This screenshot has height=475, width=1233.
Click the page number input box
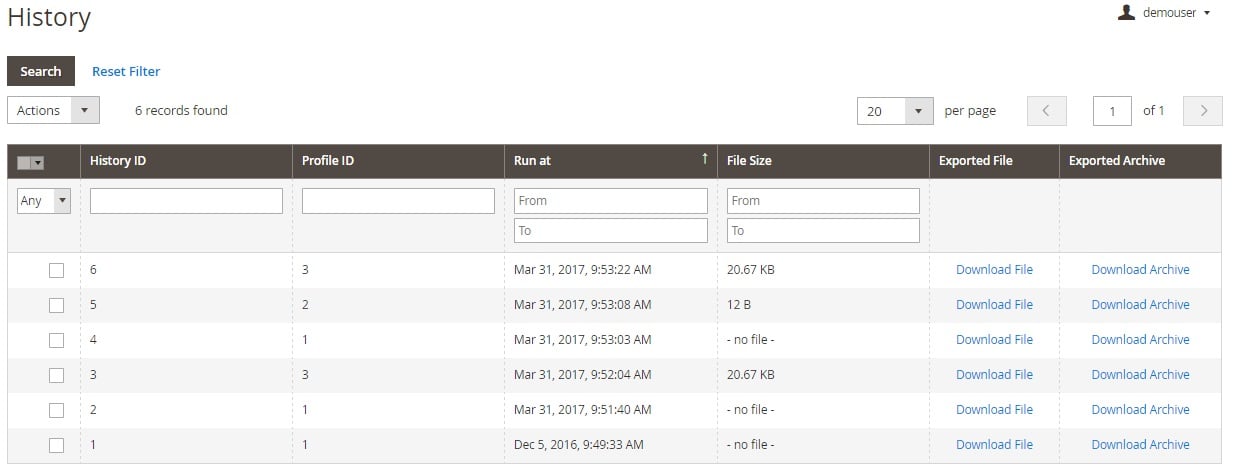pyautogui.click(x=1112, y=111)
